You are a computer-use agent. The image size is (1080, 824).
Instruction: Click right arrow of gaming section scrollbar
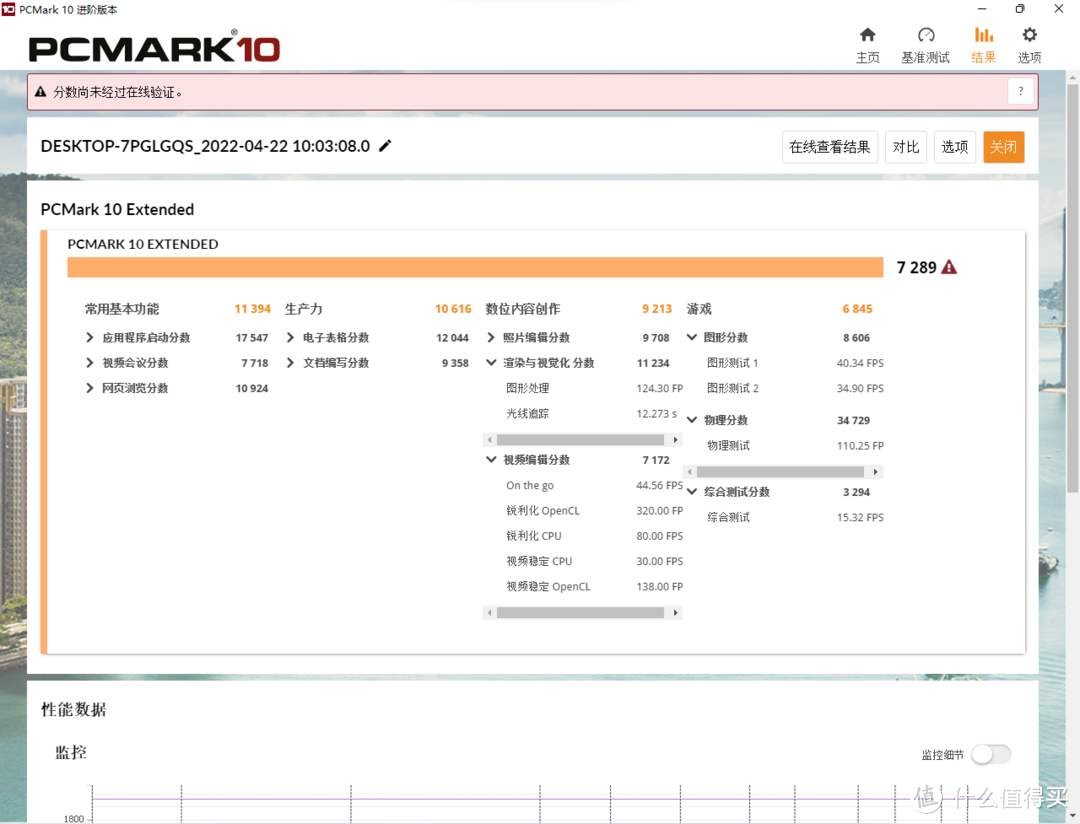(875, 472)
